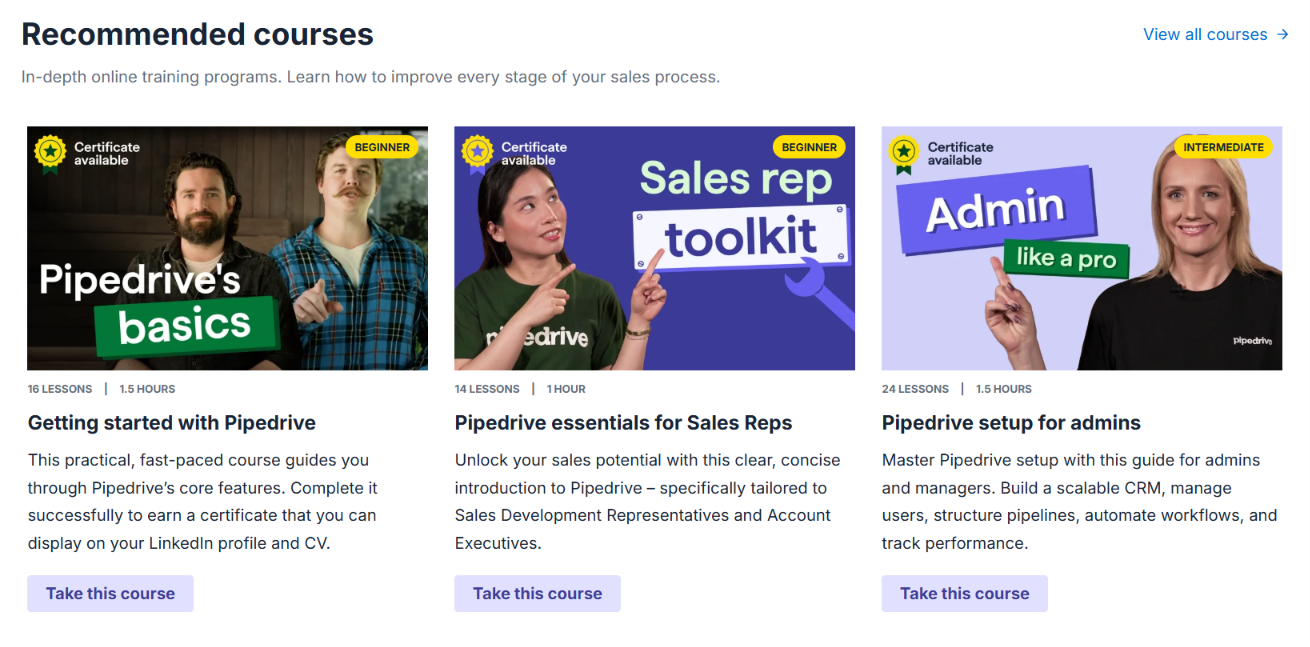This screenshot has height=647, width=1310.
Task: Click the In-depth online training programs subtitle
Action: tap(371, 77)
